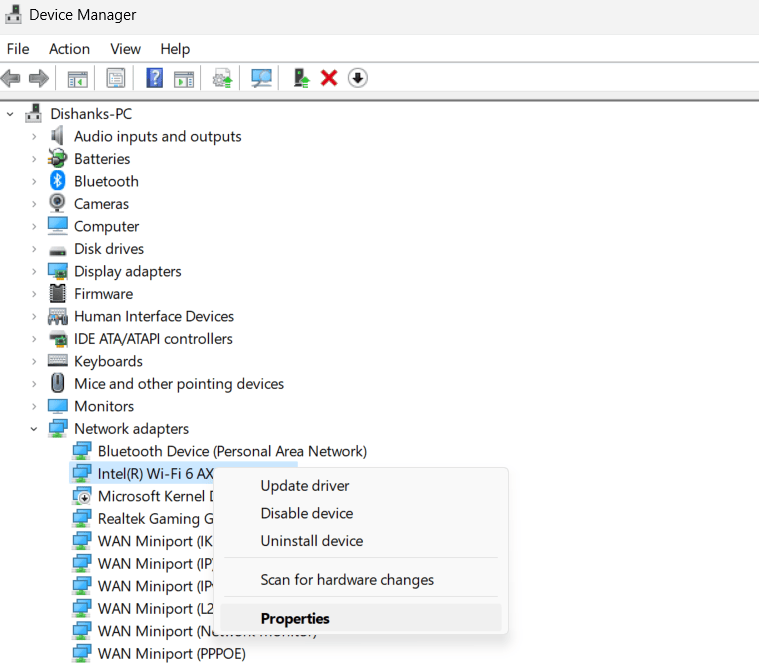
Task: Open the Help menu
Action: tap(175, 49)
